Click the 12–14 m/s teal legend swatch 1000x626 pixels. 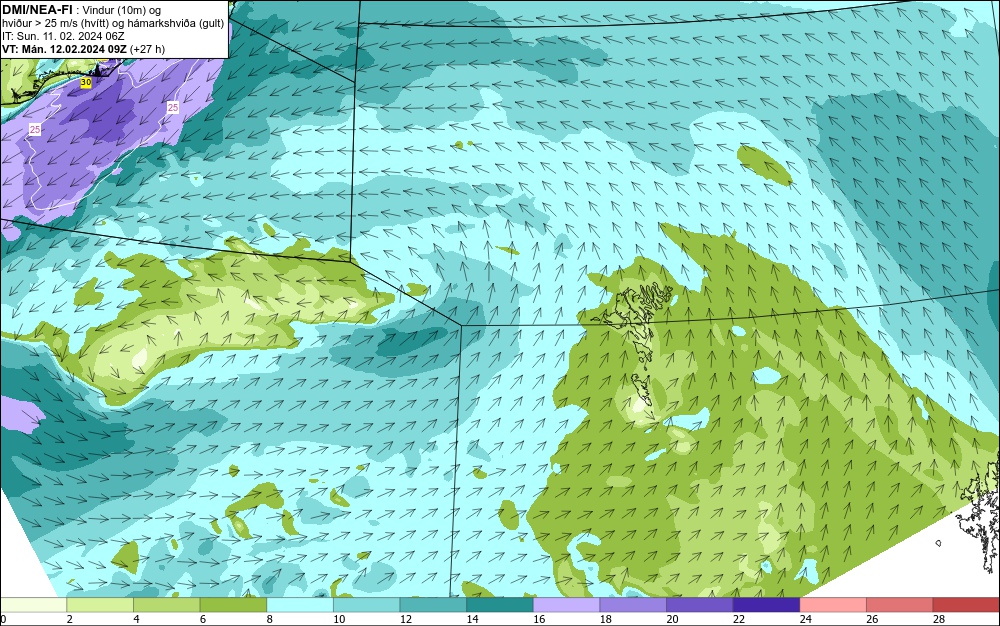pyautogui.click(x=433, y=605)
